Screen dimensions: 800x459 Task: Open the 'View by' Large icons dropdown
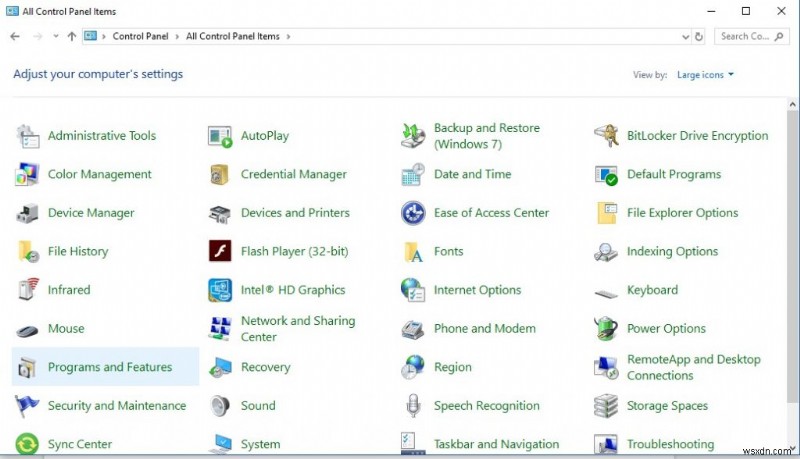(705, 74)
